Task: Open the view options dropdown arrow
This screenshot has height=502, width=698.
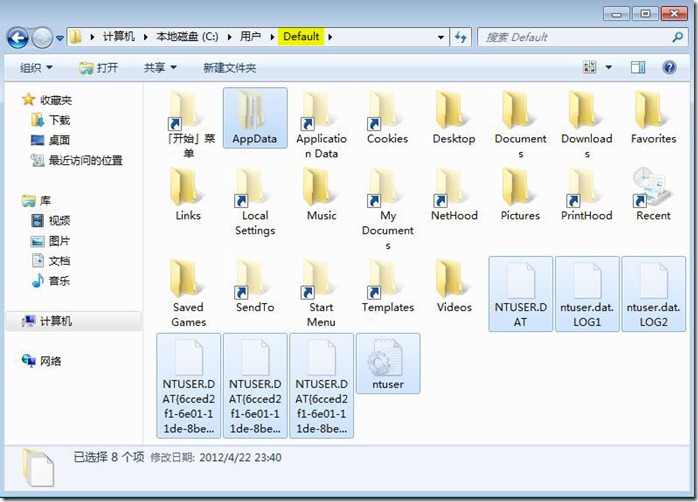Action: coord(609,67)
